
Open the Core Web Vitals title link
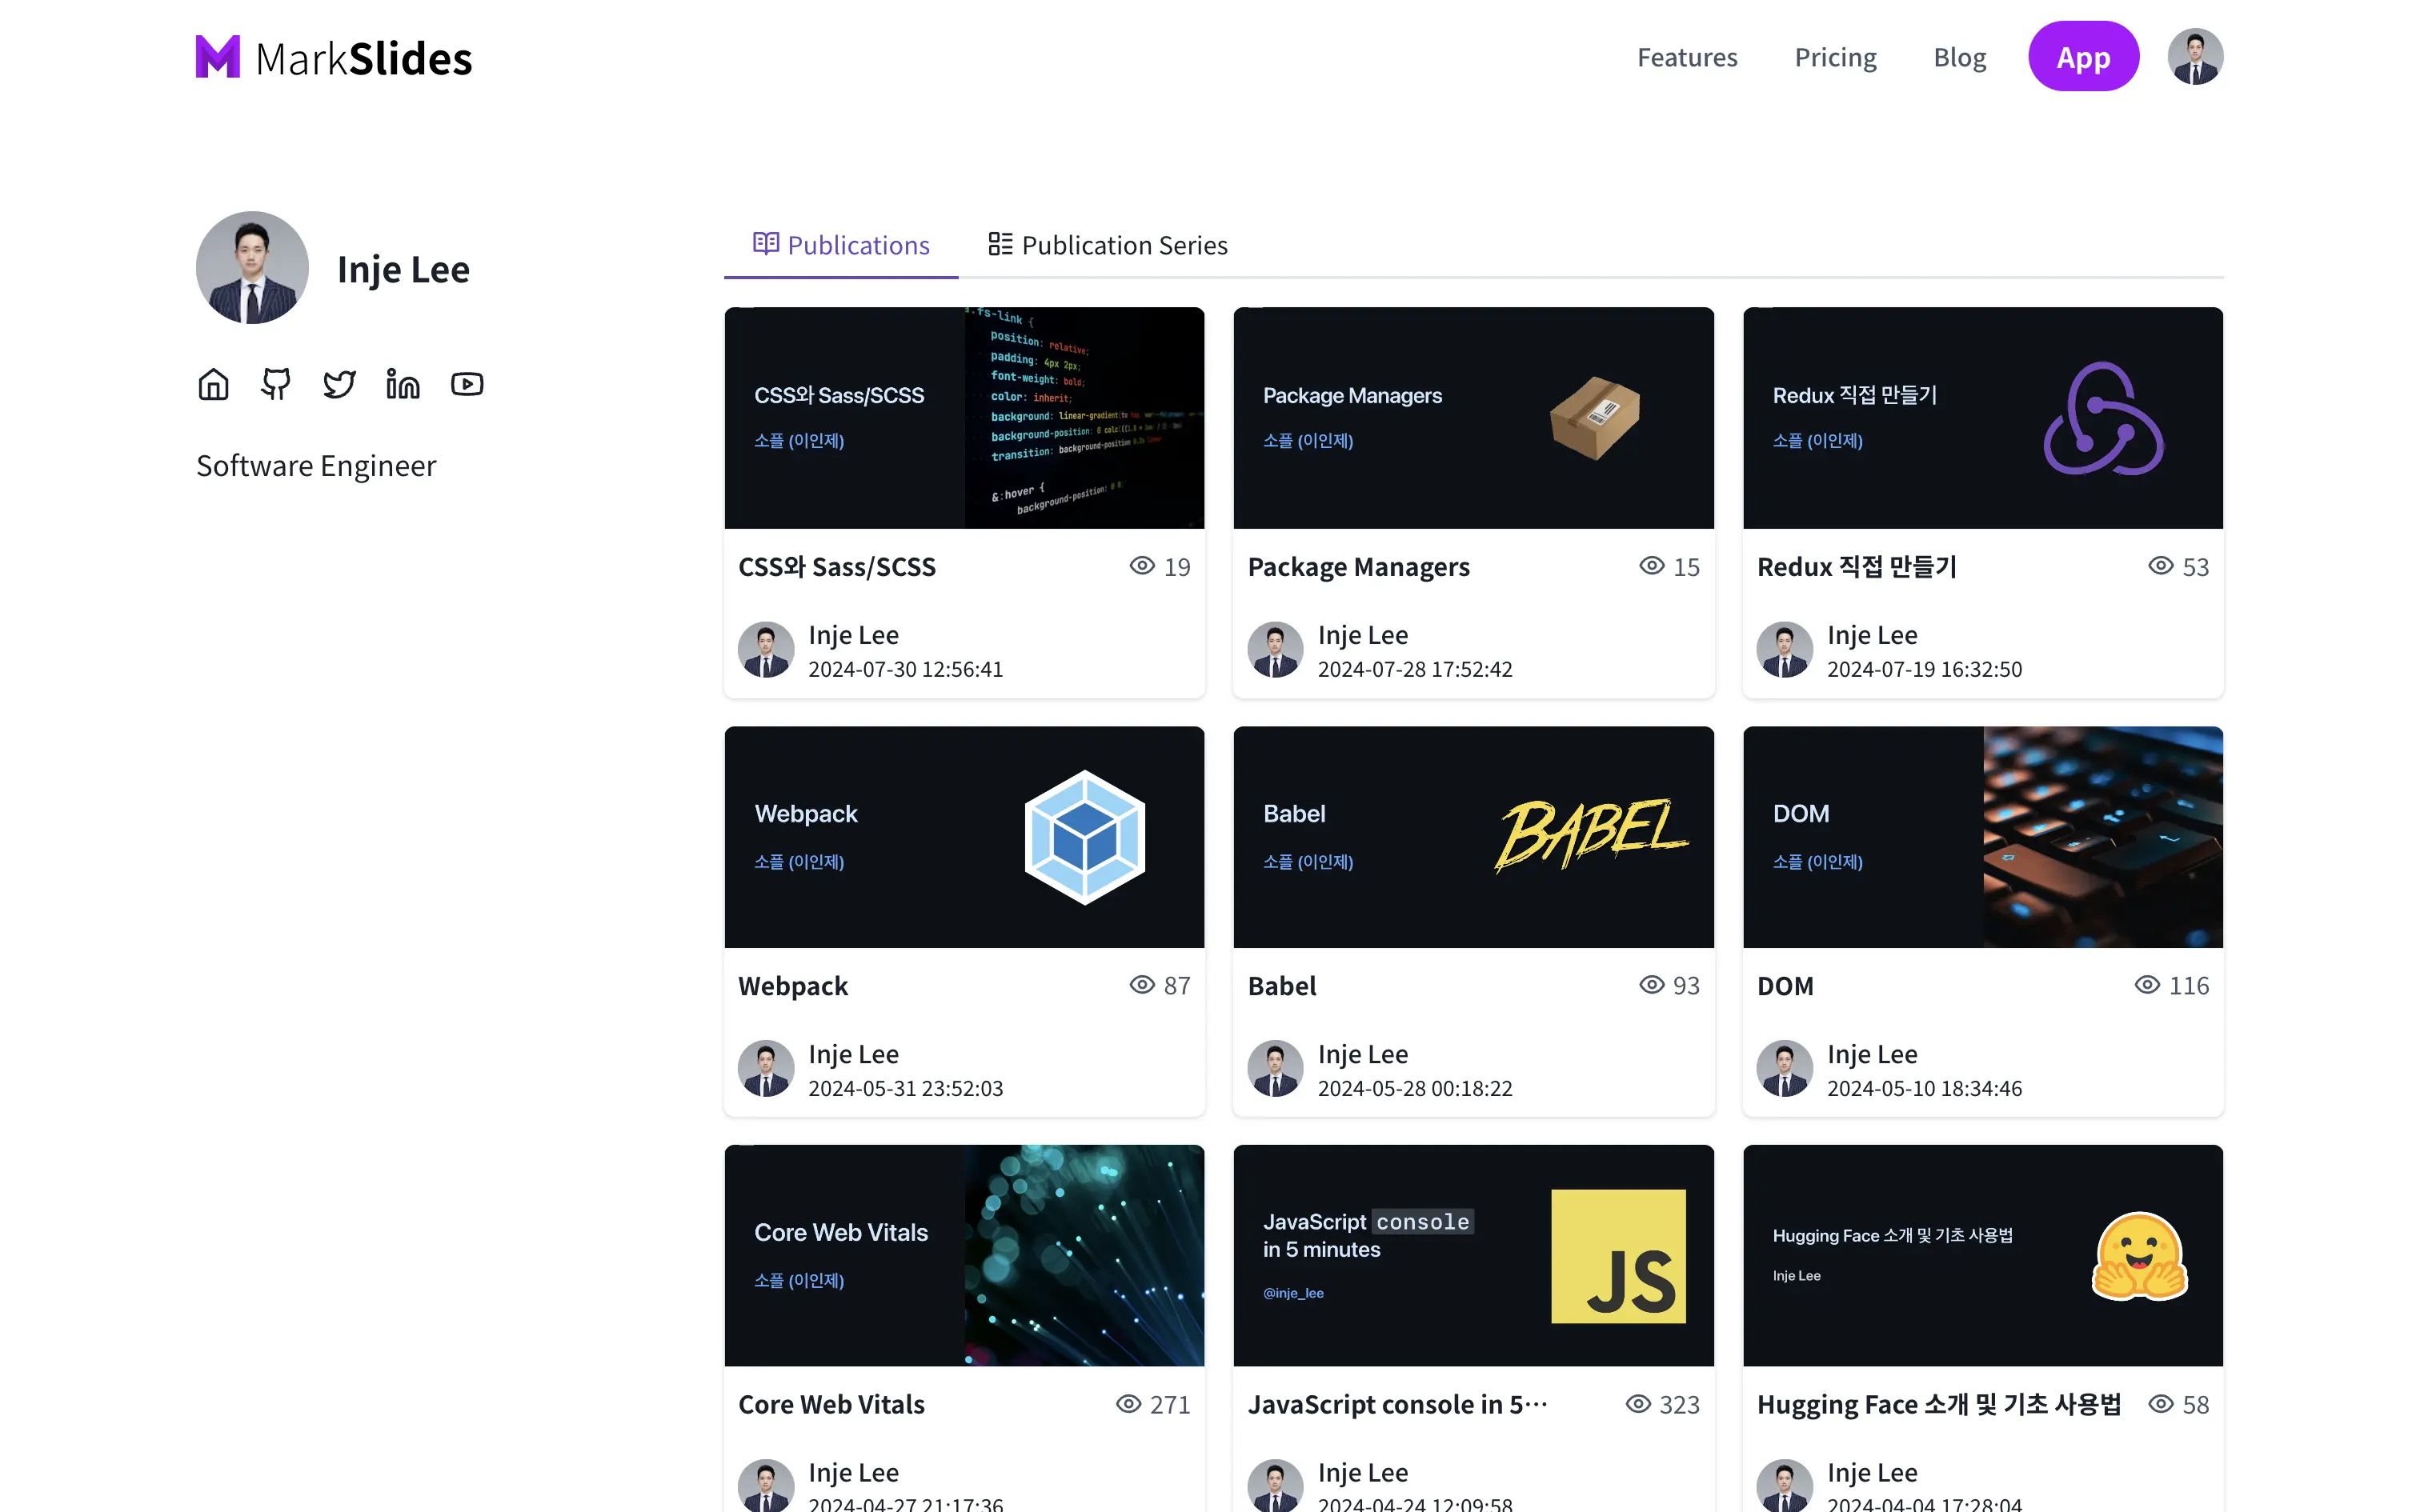[x=831, y=1404]
